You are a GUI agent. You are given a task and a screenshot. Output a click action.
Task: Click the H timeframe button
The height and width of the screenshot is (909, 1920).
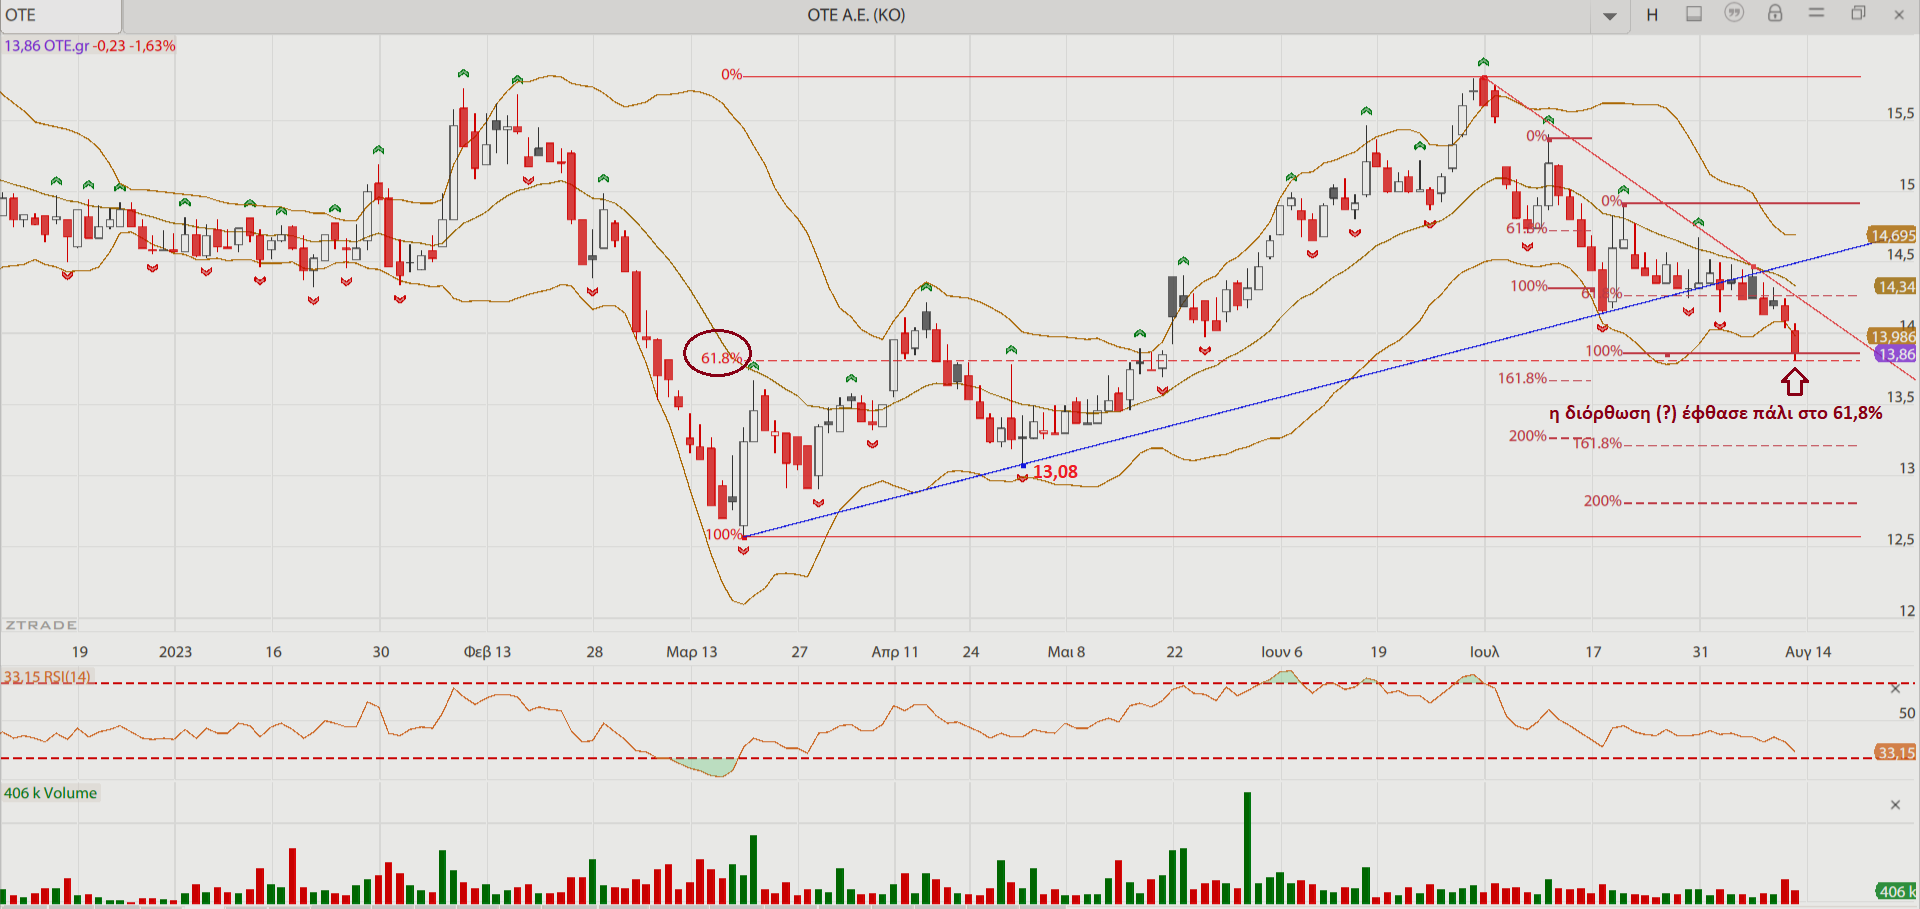click(x=1652, y=15)
